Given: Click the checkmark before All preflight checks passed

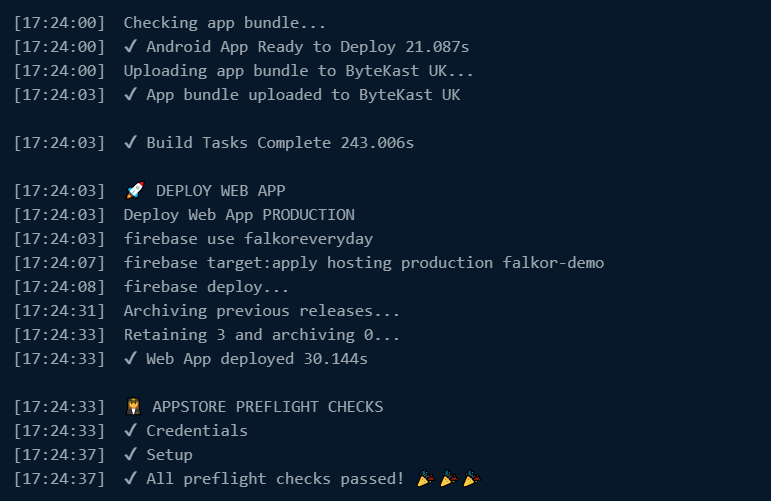Looking at the screenshot, I should pos(130,478).
